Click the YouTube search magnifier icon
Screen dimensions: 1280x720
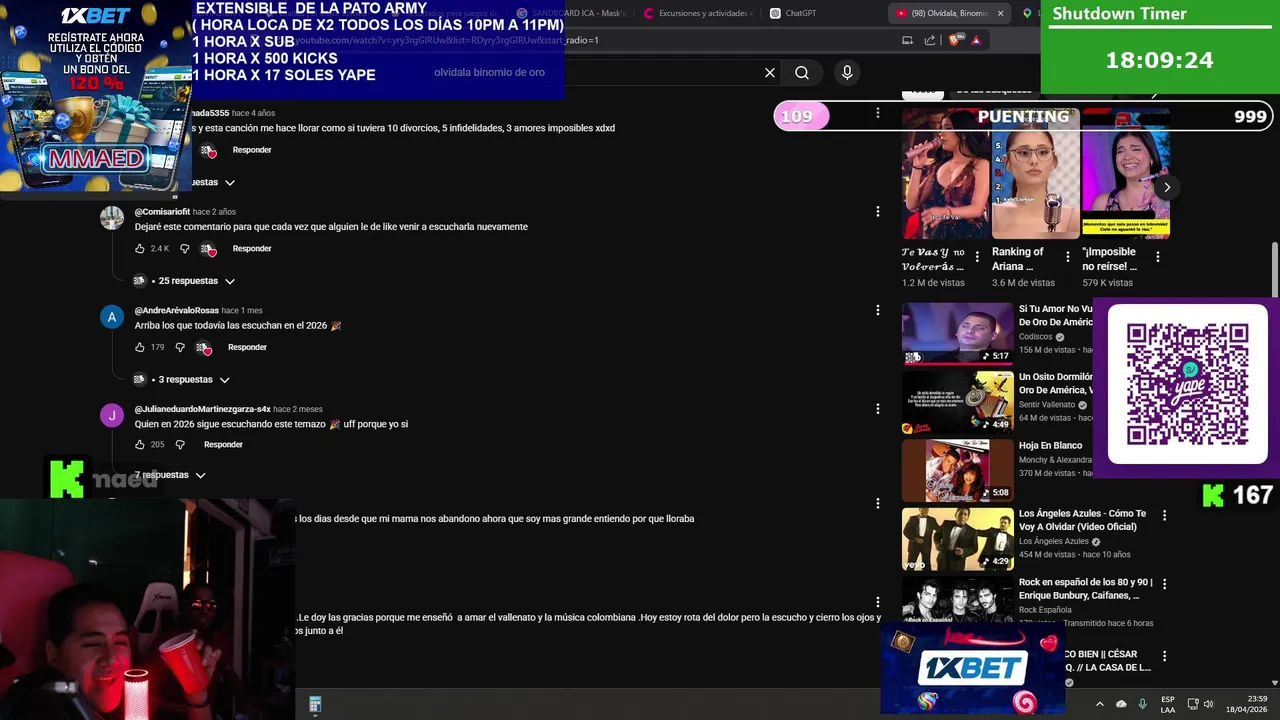802,72
